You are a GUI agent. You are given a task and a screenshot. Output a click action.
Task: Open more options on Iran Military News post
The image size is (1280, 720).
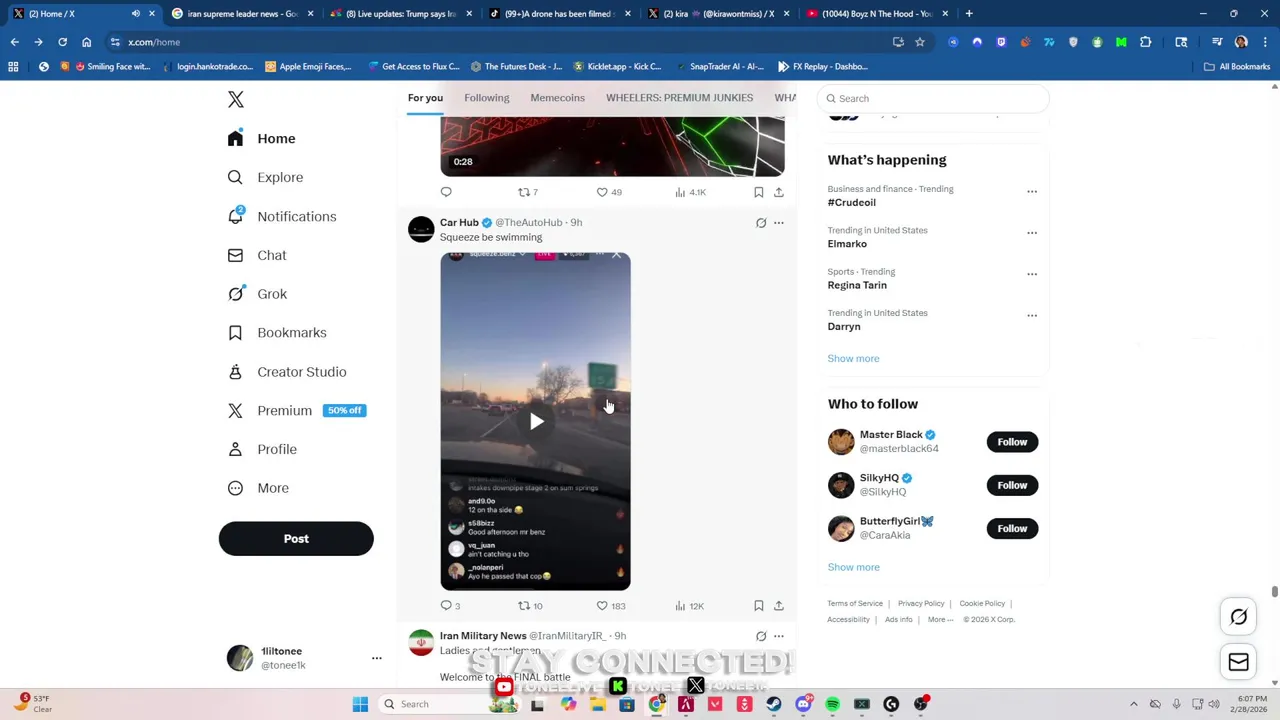pyautogui.click(x=779, y=636)
